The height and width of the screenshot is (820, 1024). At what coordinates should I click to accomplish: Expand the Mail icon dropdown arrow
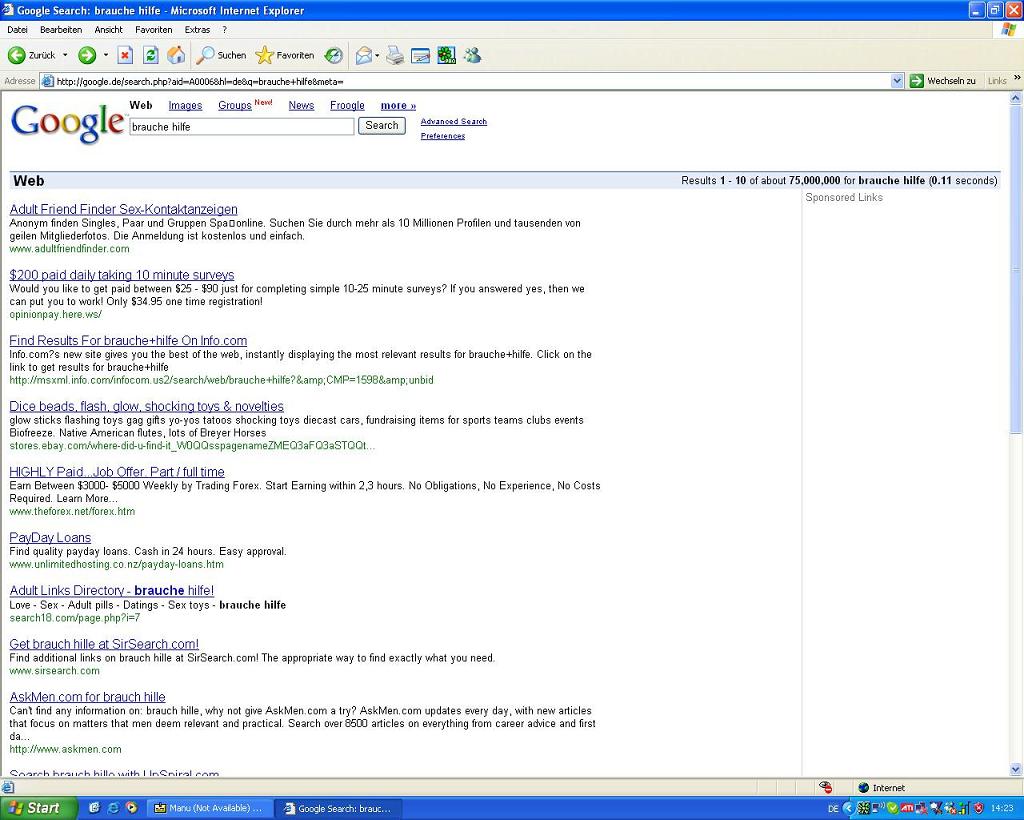377,56
